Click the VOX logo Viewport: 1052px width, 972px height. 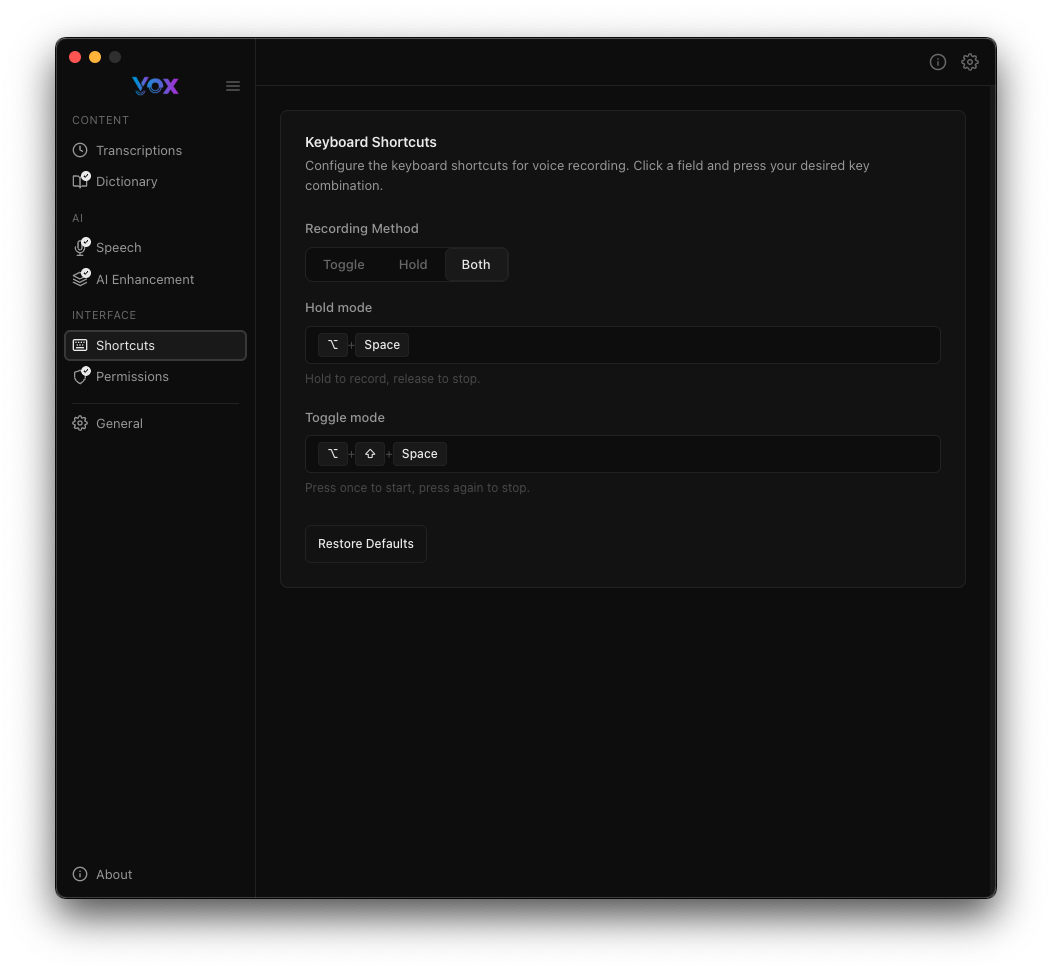pyautogui.click(x=155, y=86)
